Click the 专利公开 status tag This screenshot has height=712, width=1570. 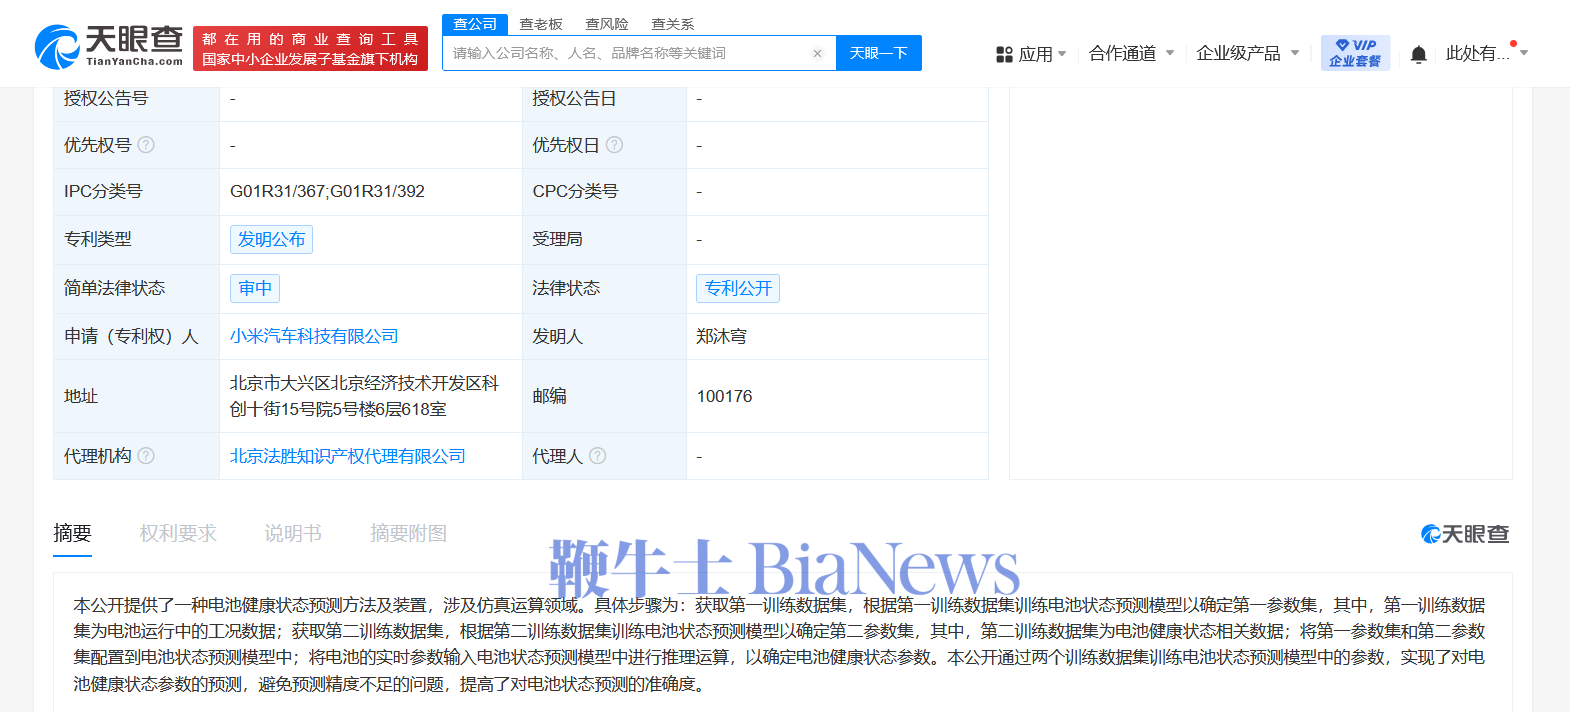point(738,289)
